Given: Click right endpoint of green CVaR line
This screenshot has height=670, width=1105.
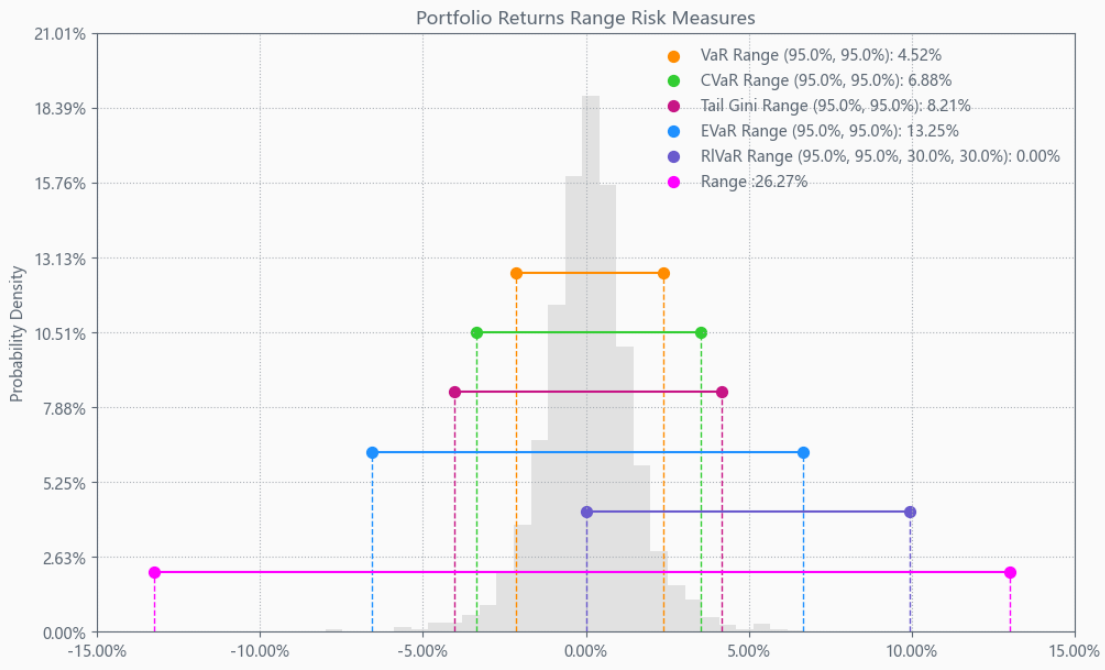Looking at the screenshot, I should 701,333.
